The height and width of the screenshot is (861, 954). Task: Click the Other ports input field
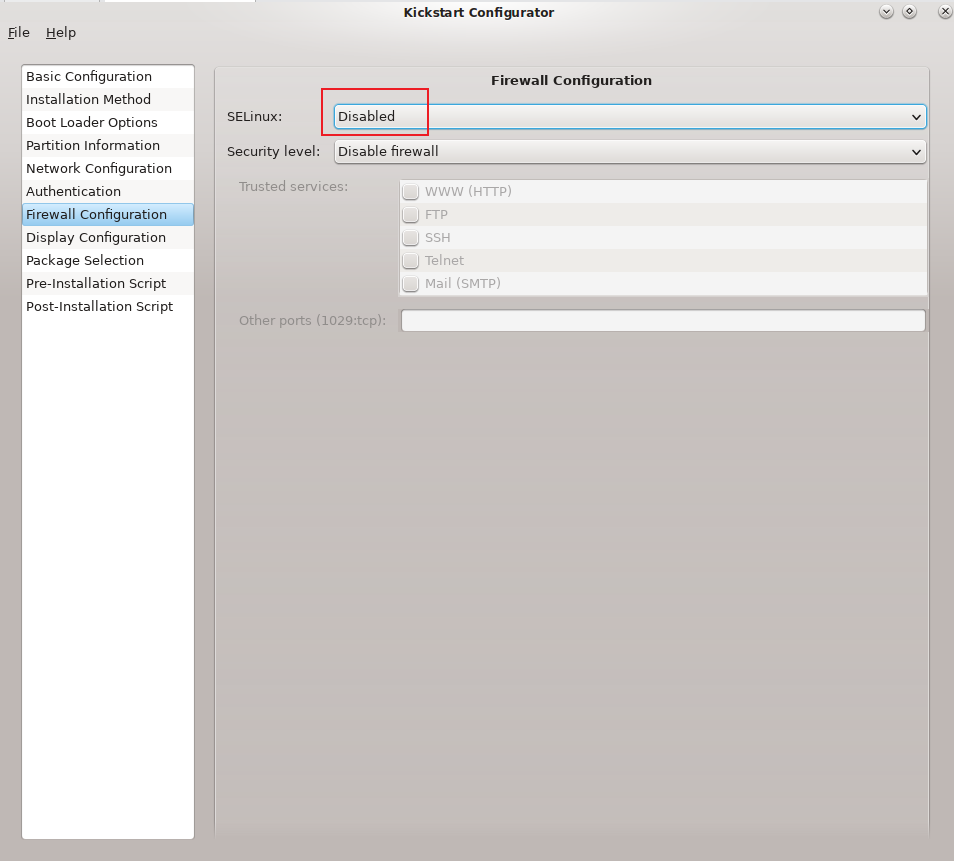tap(663, 321)
